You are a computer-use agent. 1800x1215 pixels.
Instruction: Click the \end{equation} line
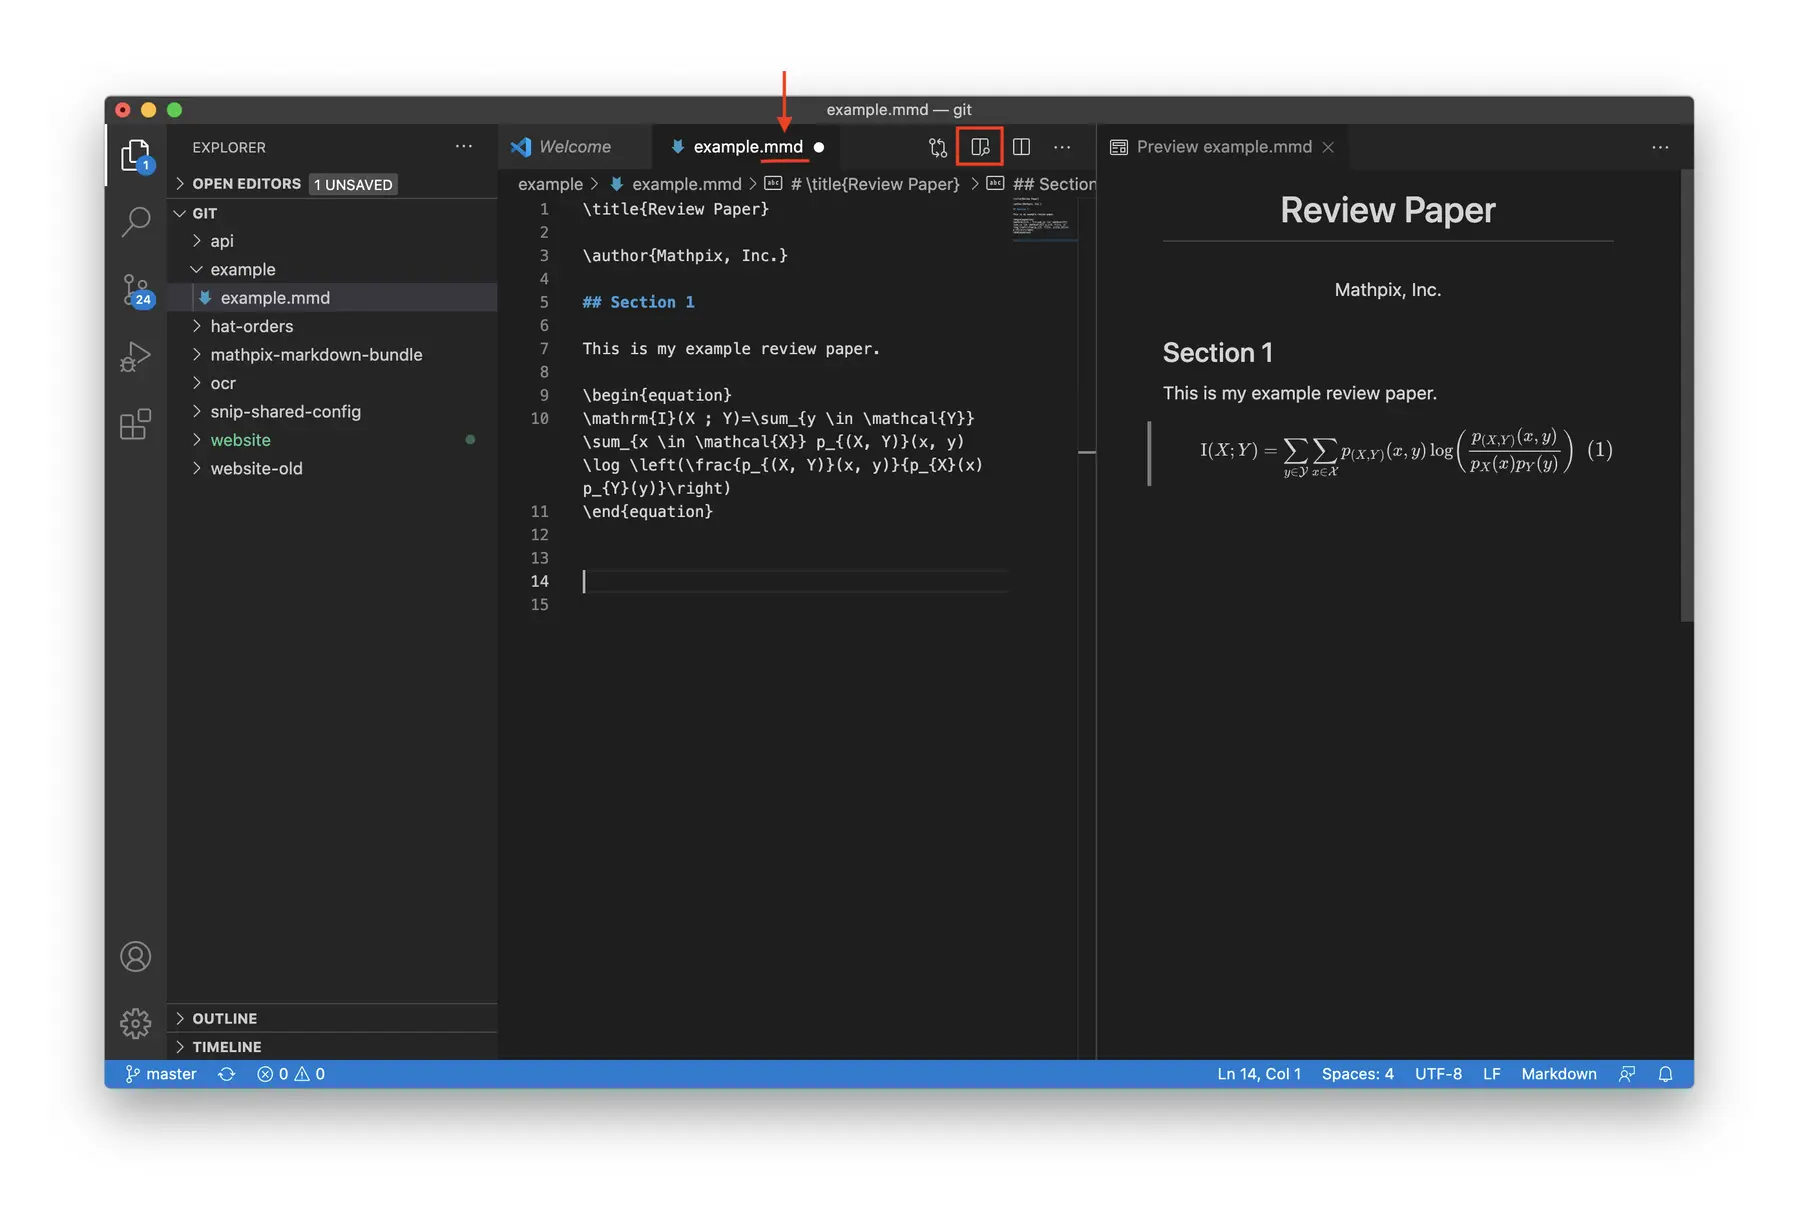tap(647, 512)
